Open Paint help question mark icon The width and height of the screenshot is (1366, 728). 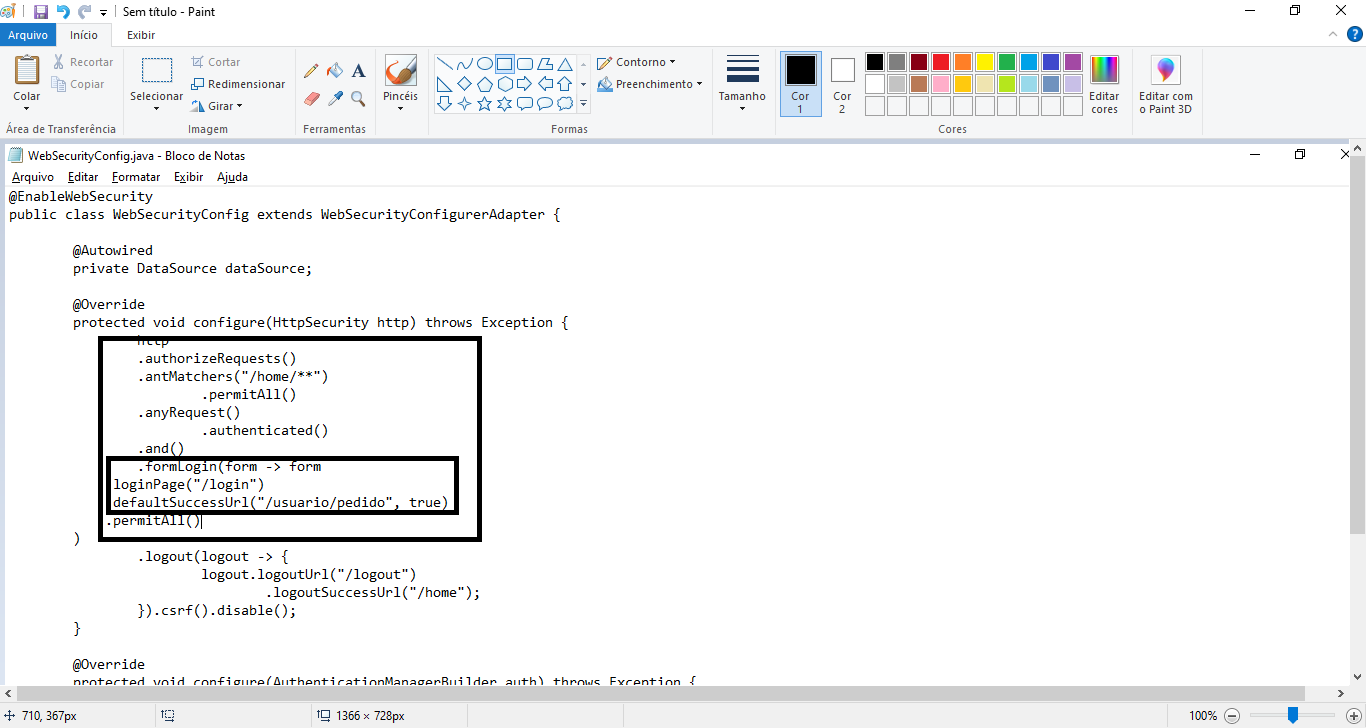tap(1356, 34)
